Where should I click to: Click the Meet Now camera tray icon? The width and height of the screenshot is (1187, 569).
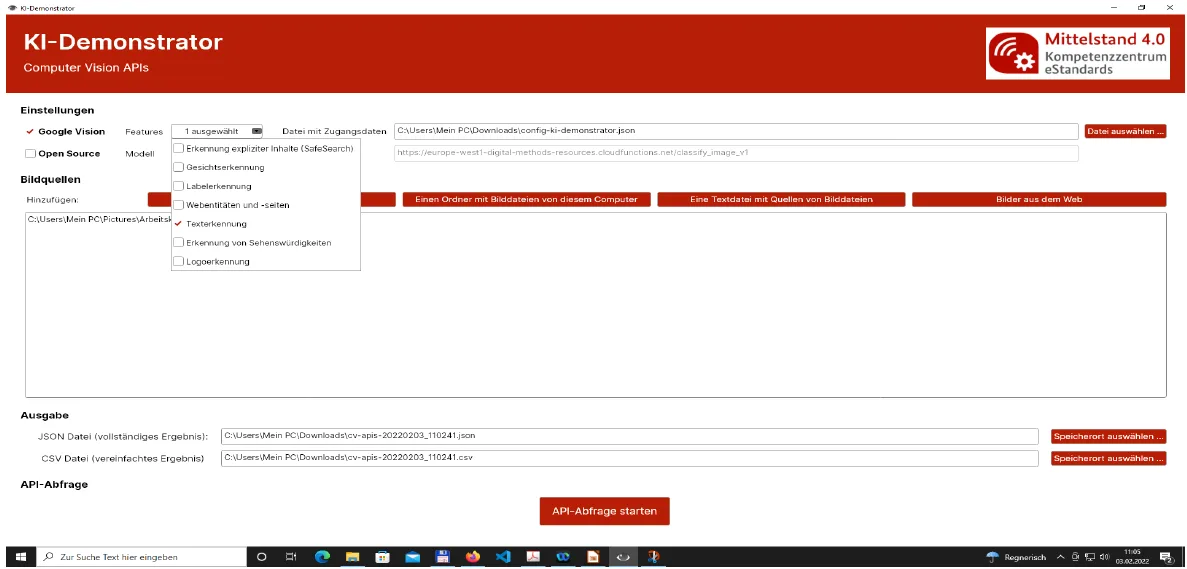[1076, 557]
